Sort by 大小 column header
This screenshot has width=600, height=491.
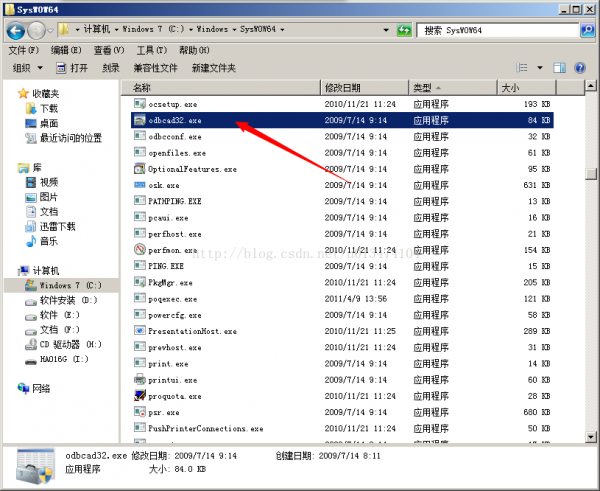(527, 88)
